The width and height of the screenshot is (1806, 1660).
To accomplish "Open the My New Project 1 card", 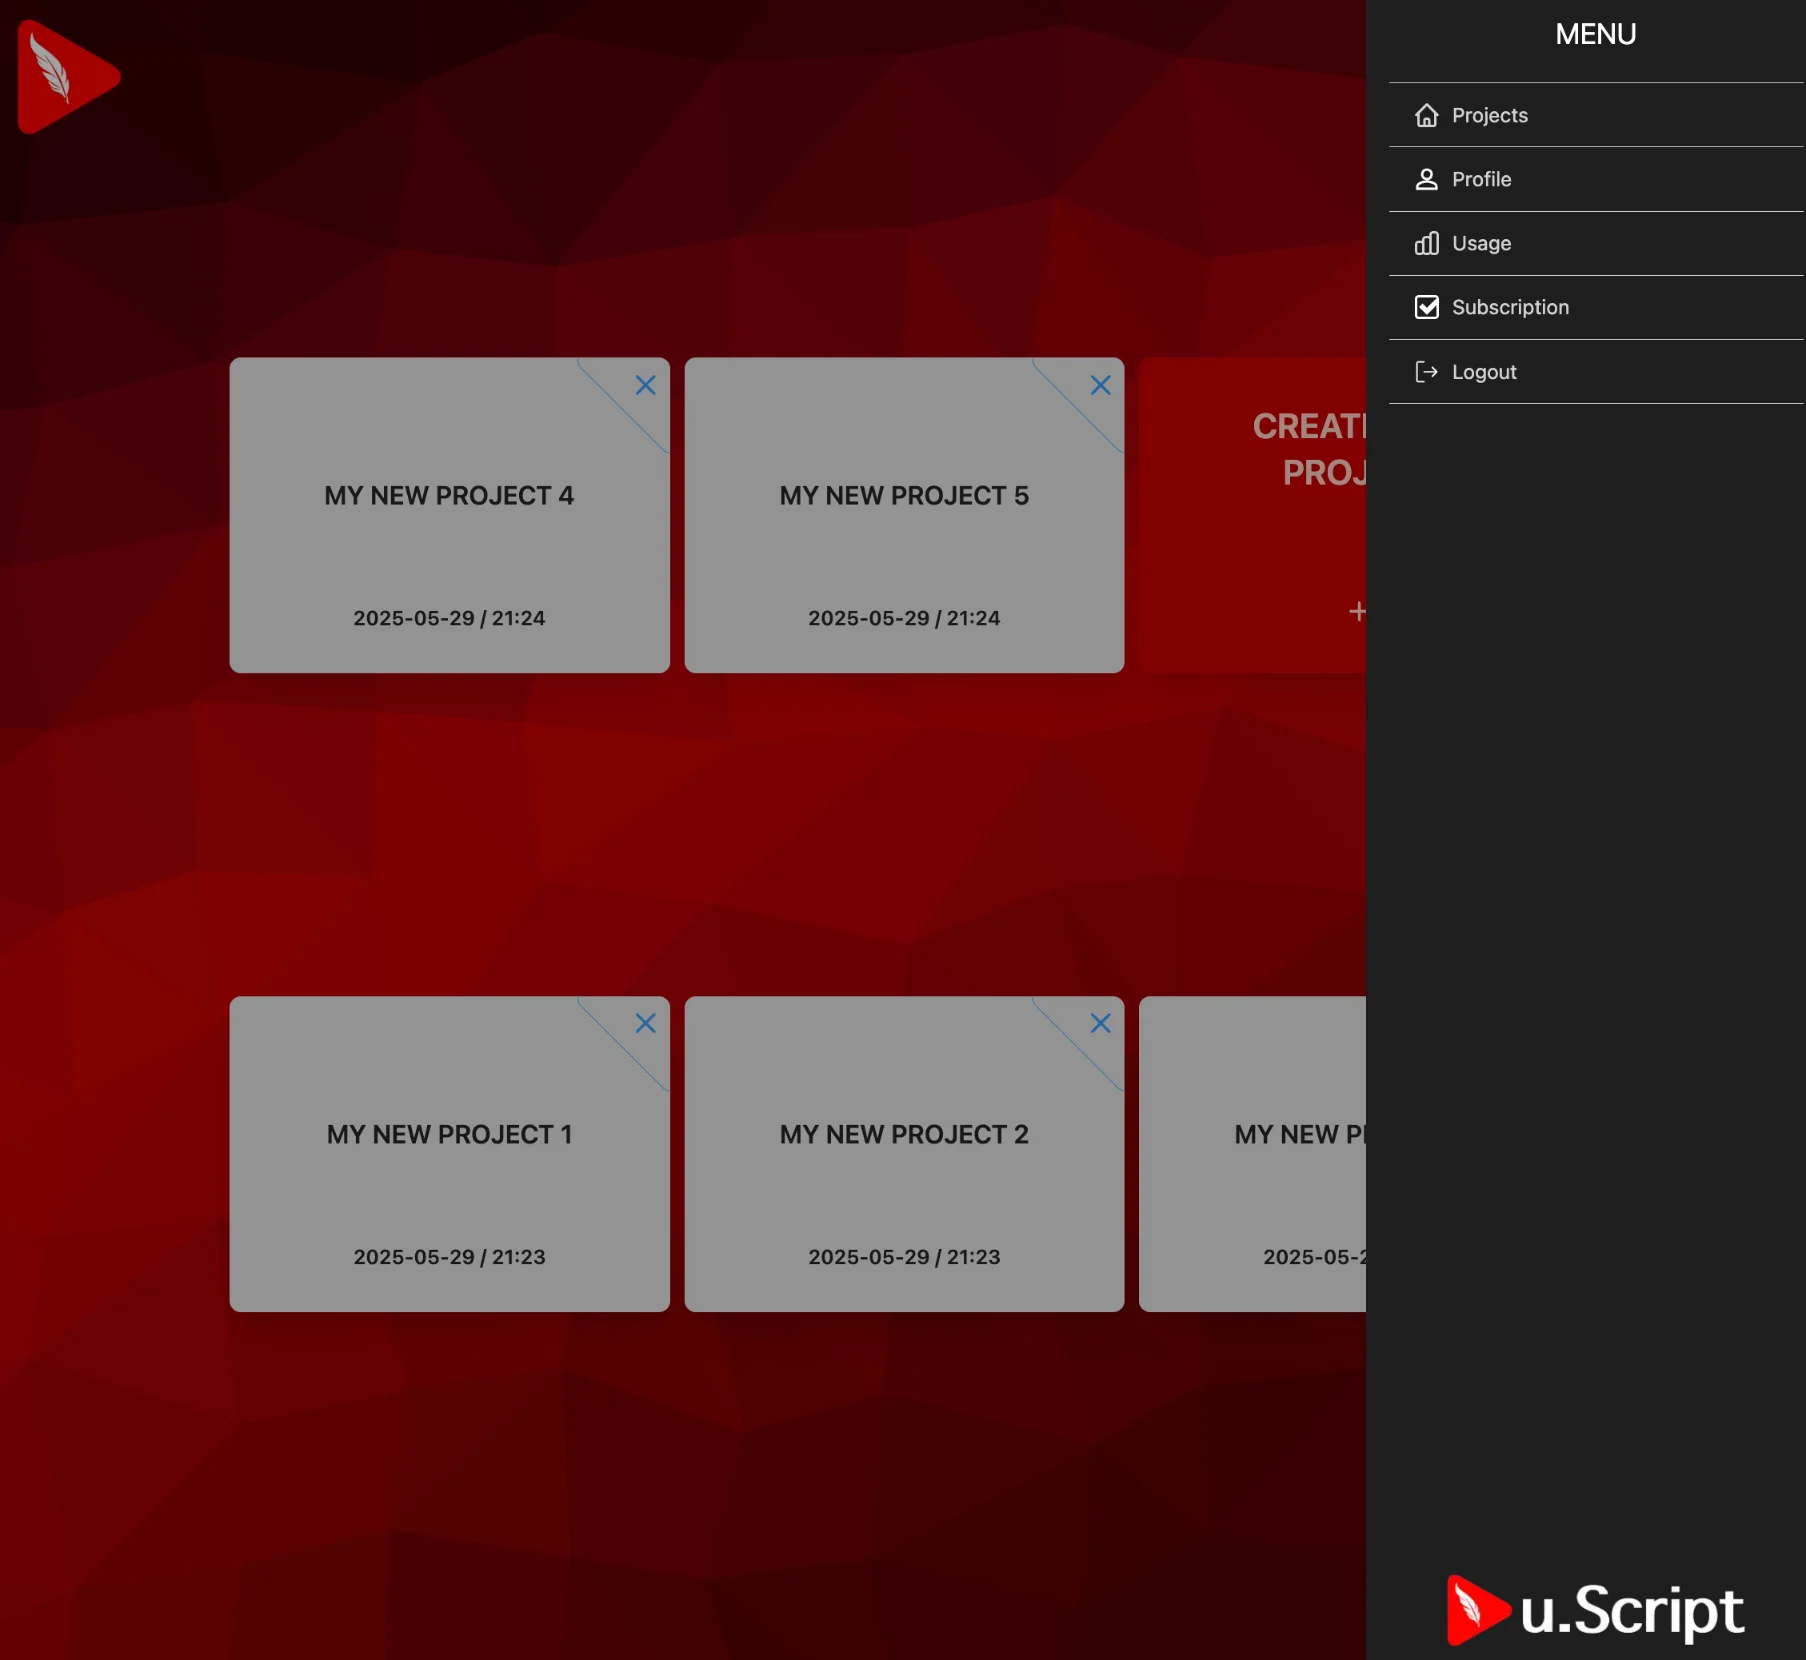I will coord(449,1155).
